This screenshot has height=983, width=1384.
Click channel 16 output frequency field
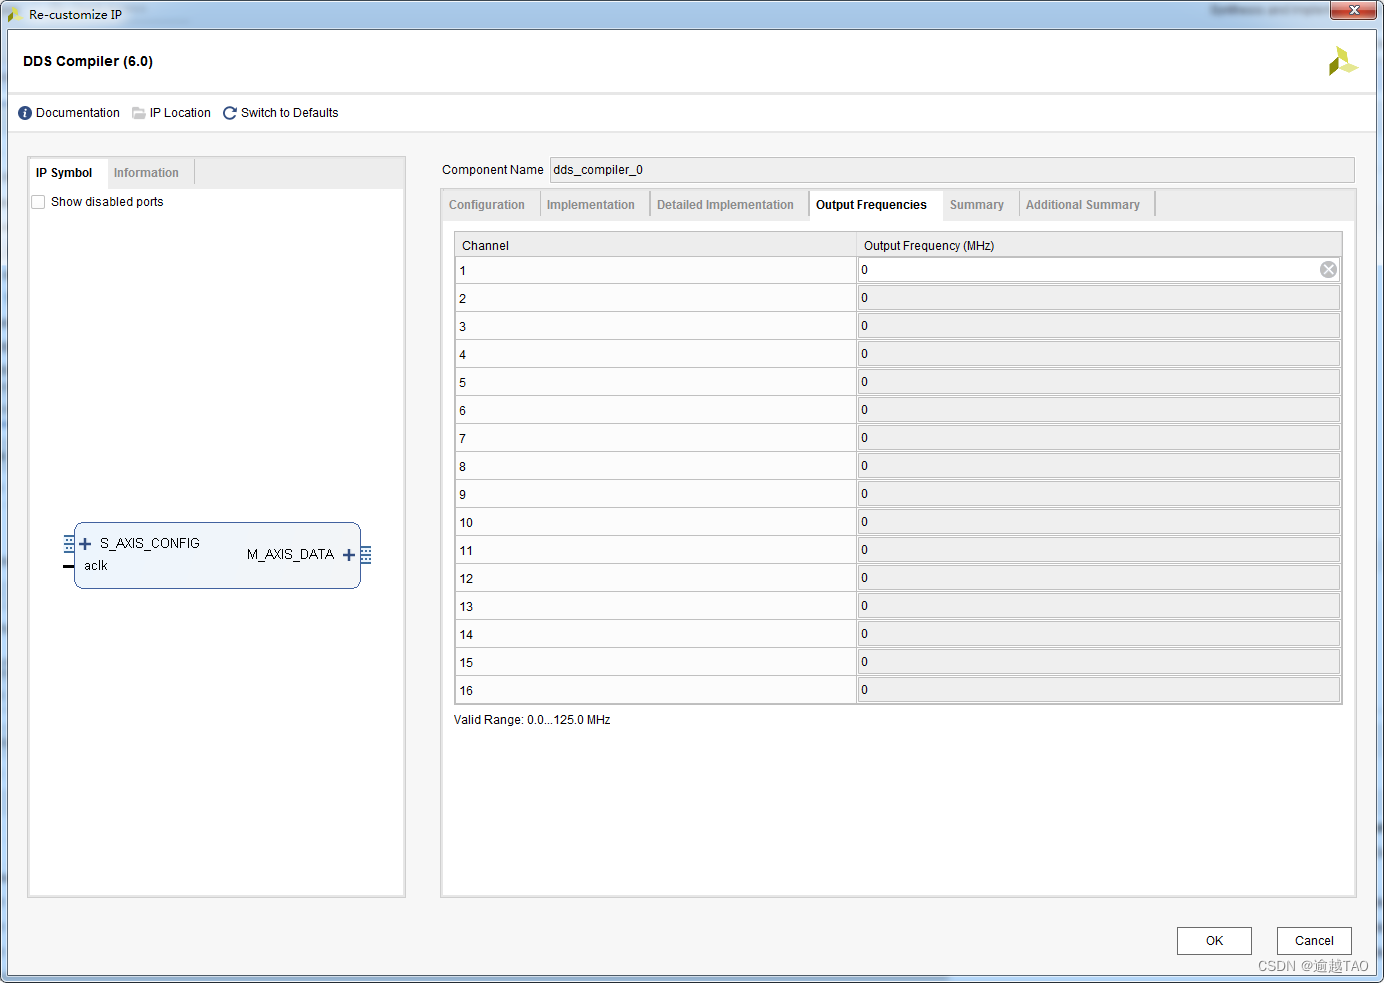pos(1099,690)
